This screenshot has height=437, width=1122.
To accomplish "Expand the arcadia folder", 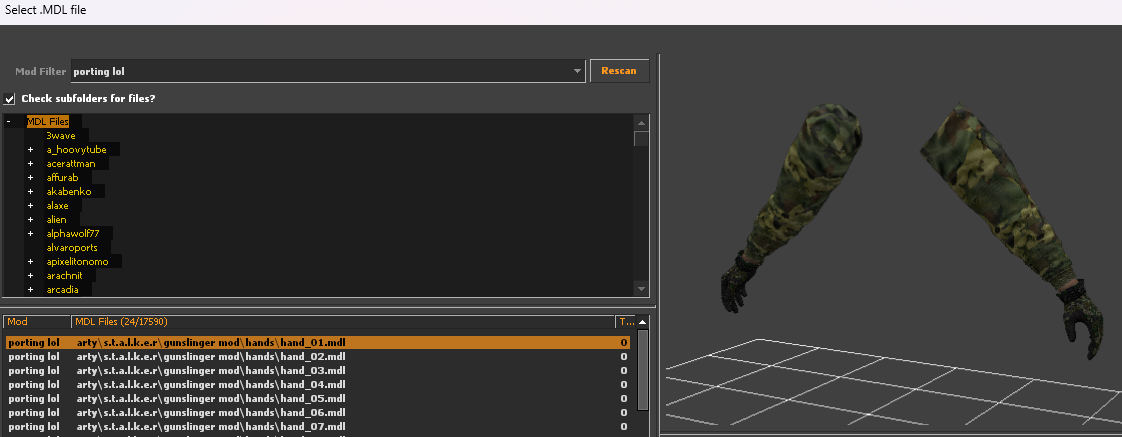I will tap(31, 290).
